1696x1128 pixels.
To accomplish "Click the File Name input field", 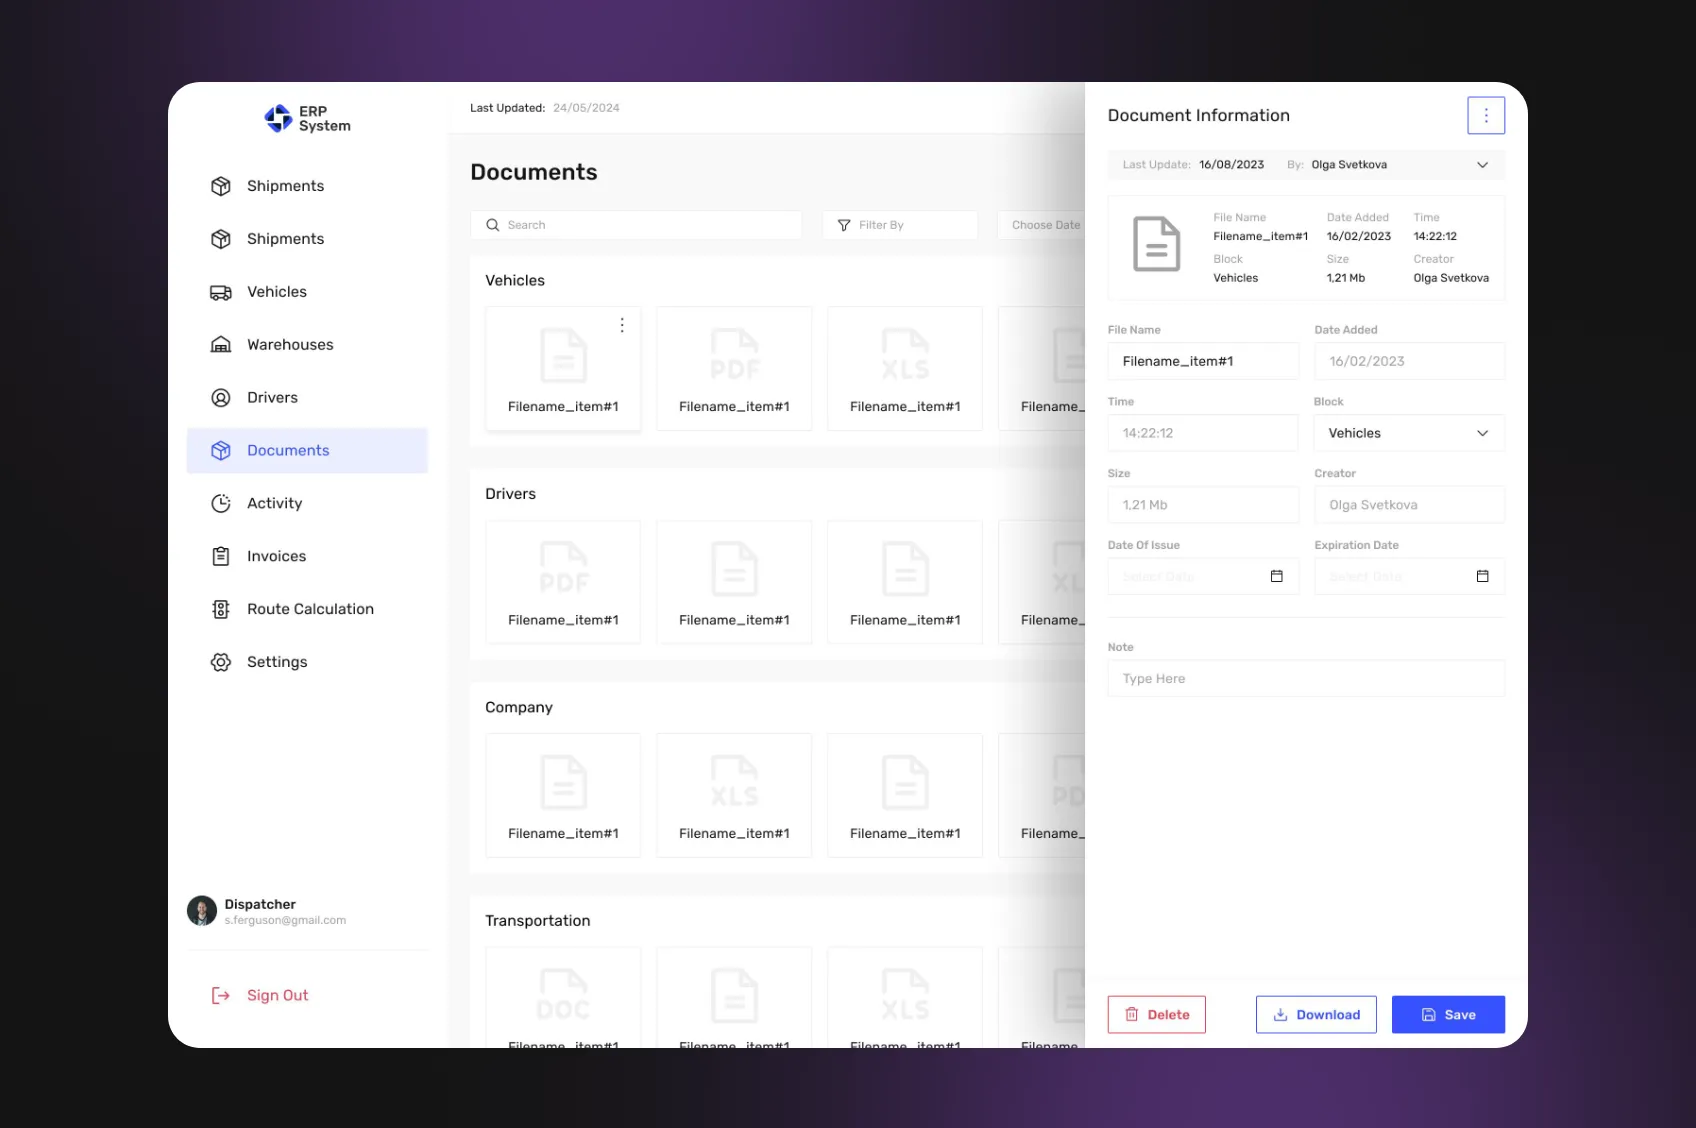I will pyautogui.click(x=1202, y=361).
